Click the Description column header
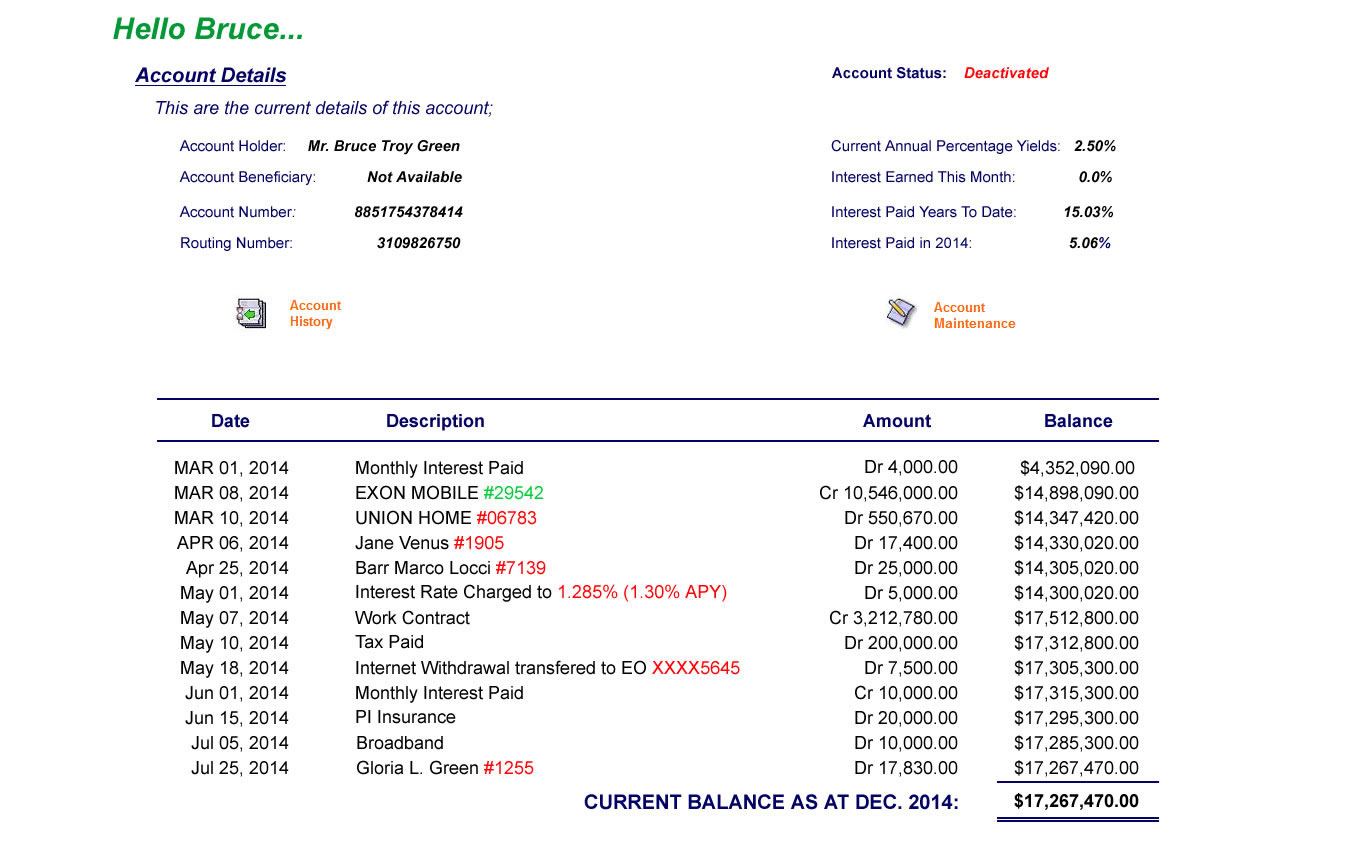 coord(435,421)
